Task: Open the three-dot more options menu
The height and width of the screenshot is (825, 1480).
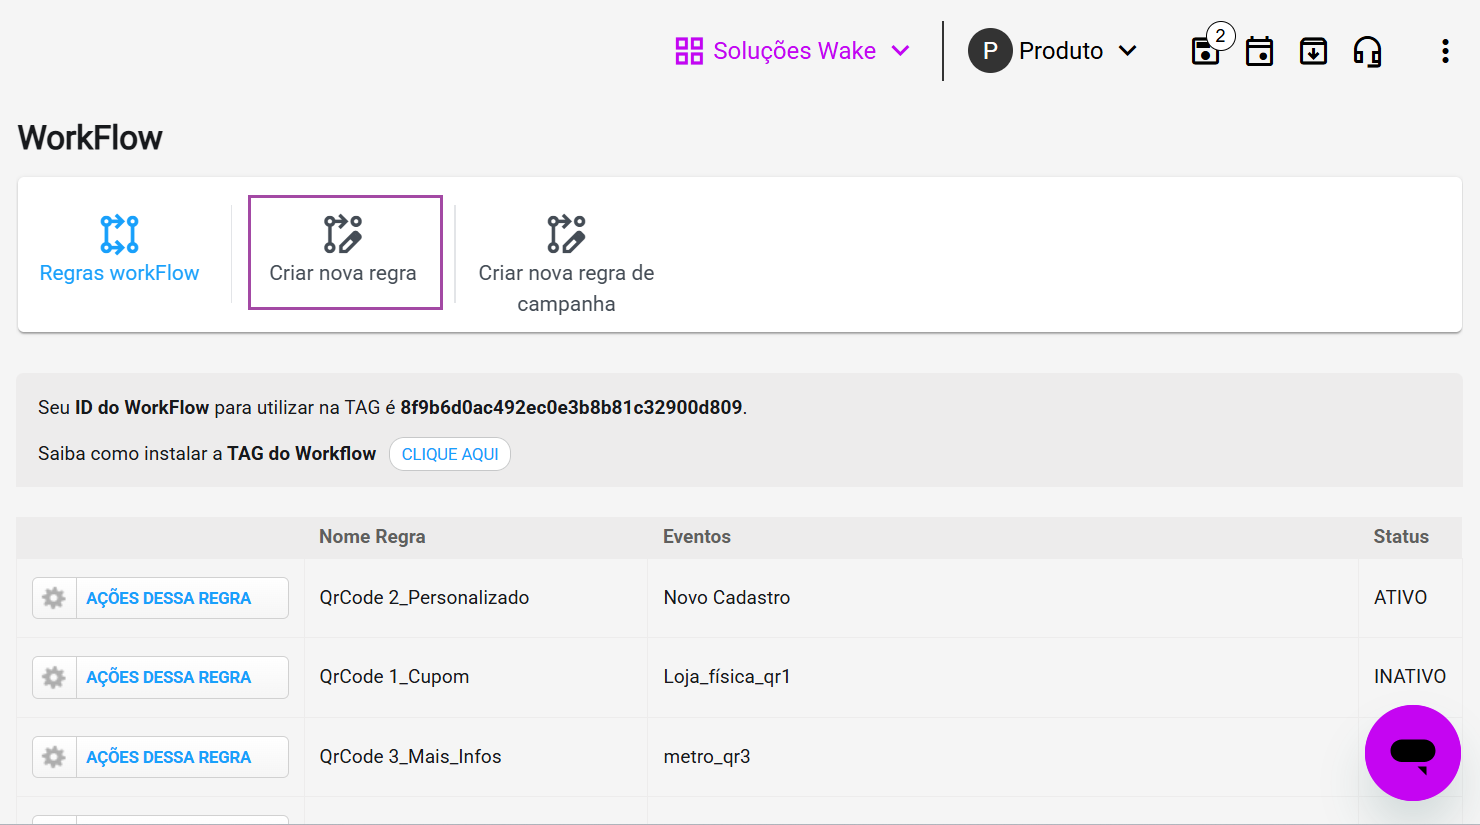Action: click(x=1445, y=51)
